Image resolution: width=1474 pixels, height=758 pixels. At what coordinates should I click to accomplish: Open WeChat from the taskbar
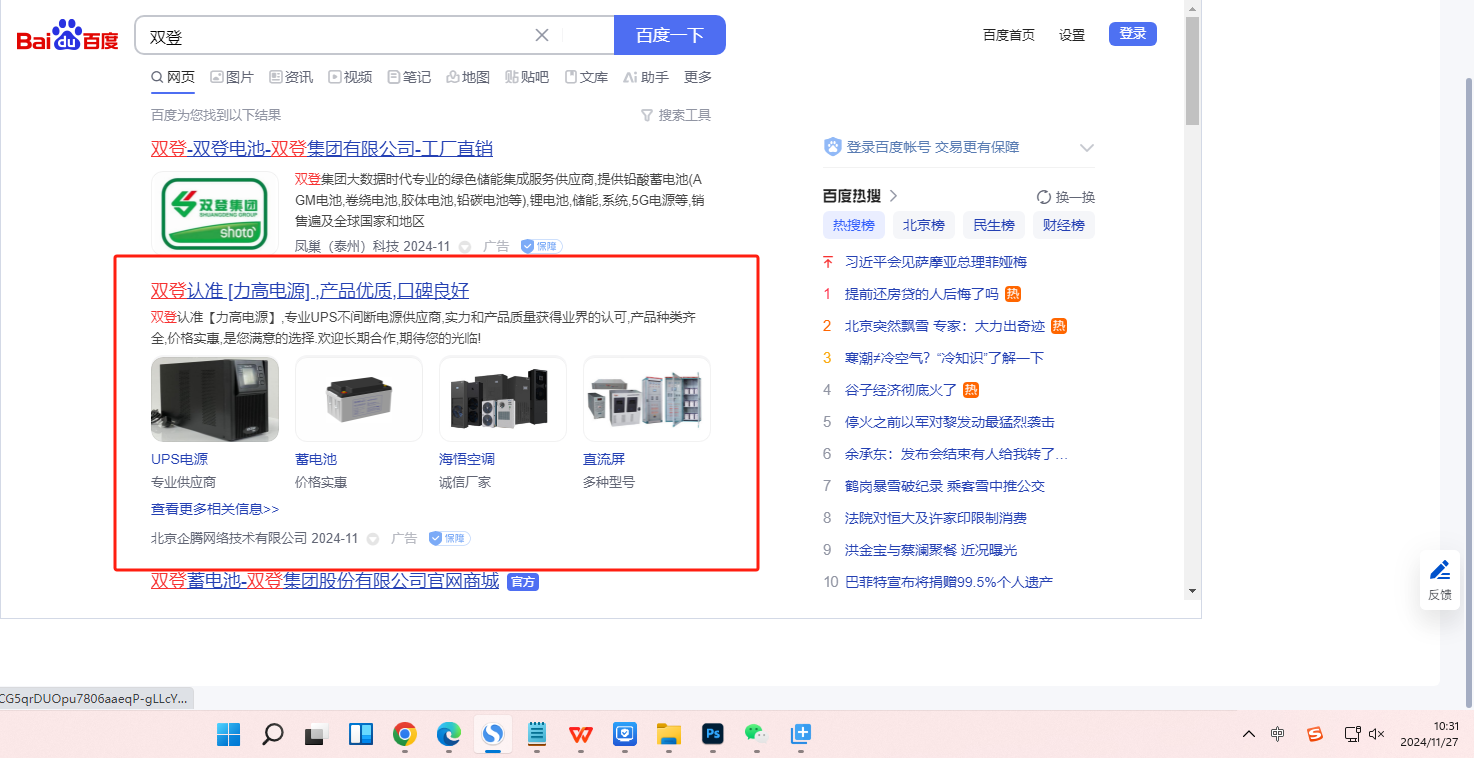[755, 734]
